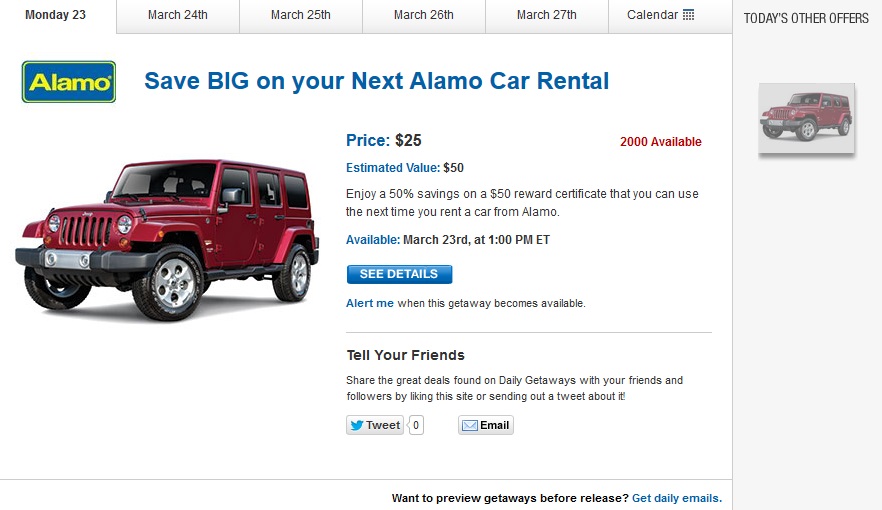Viewport: 882px width, 510px height.
Task: Open the Calendar tab
Action: 660,15
